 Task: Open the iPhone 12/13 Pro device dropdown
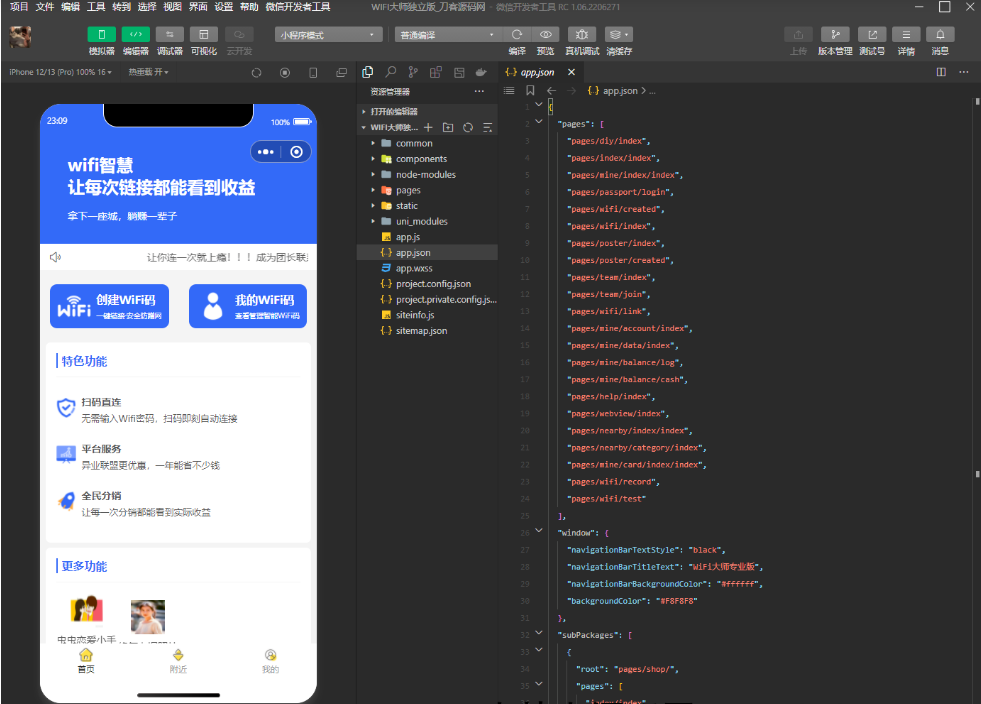[x=61, y=72]
